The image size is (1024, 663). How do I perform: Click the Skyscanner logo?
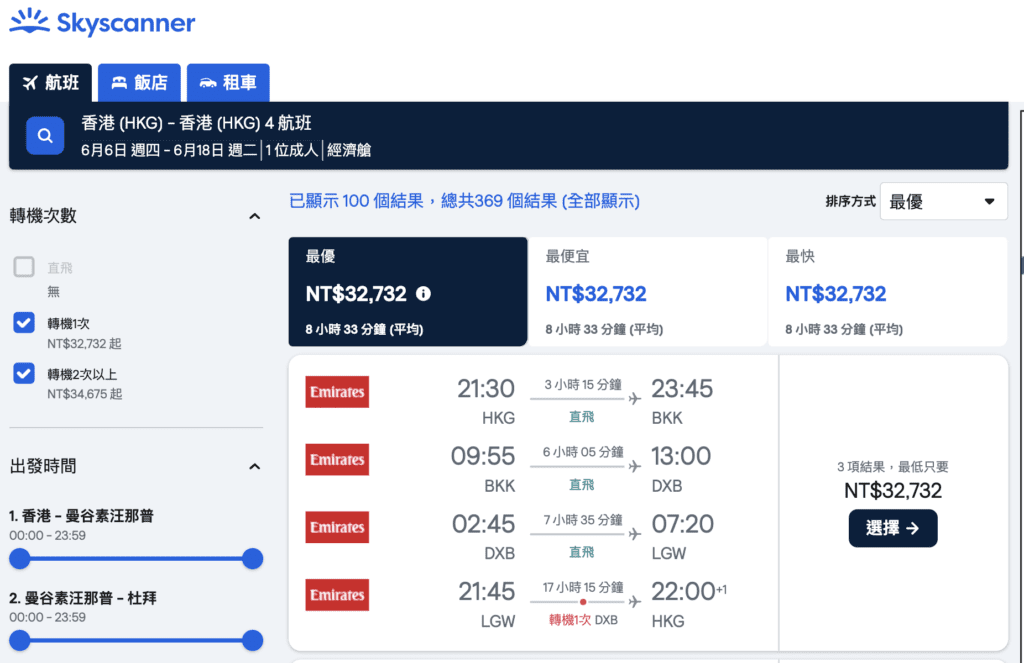click(102, 22)
